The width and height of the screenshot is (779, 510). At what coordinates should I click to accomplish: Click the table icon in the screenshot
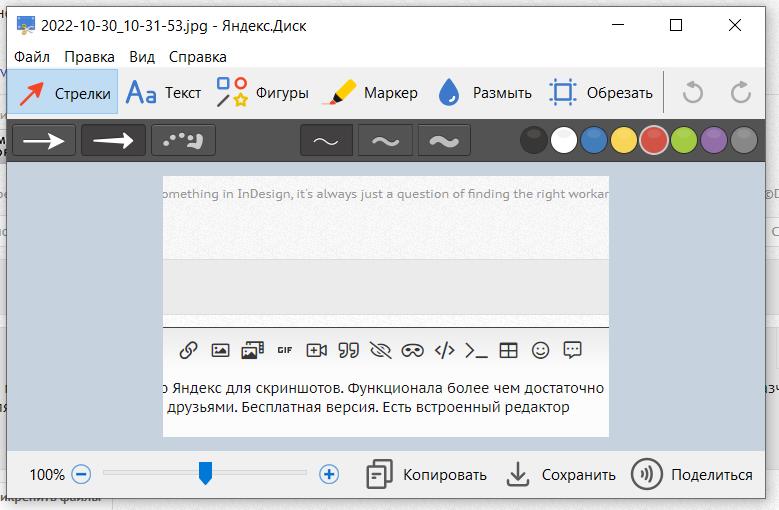point(508,351)
